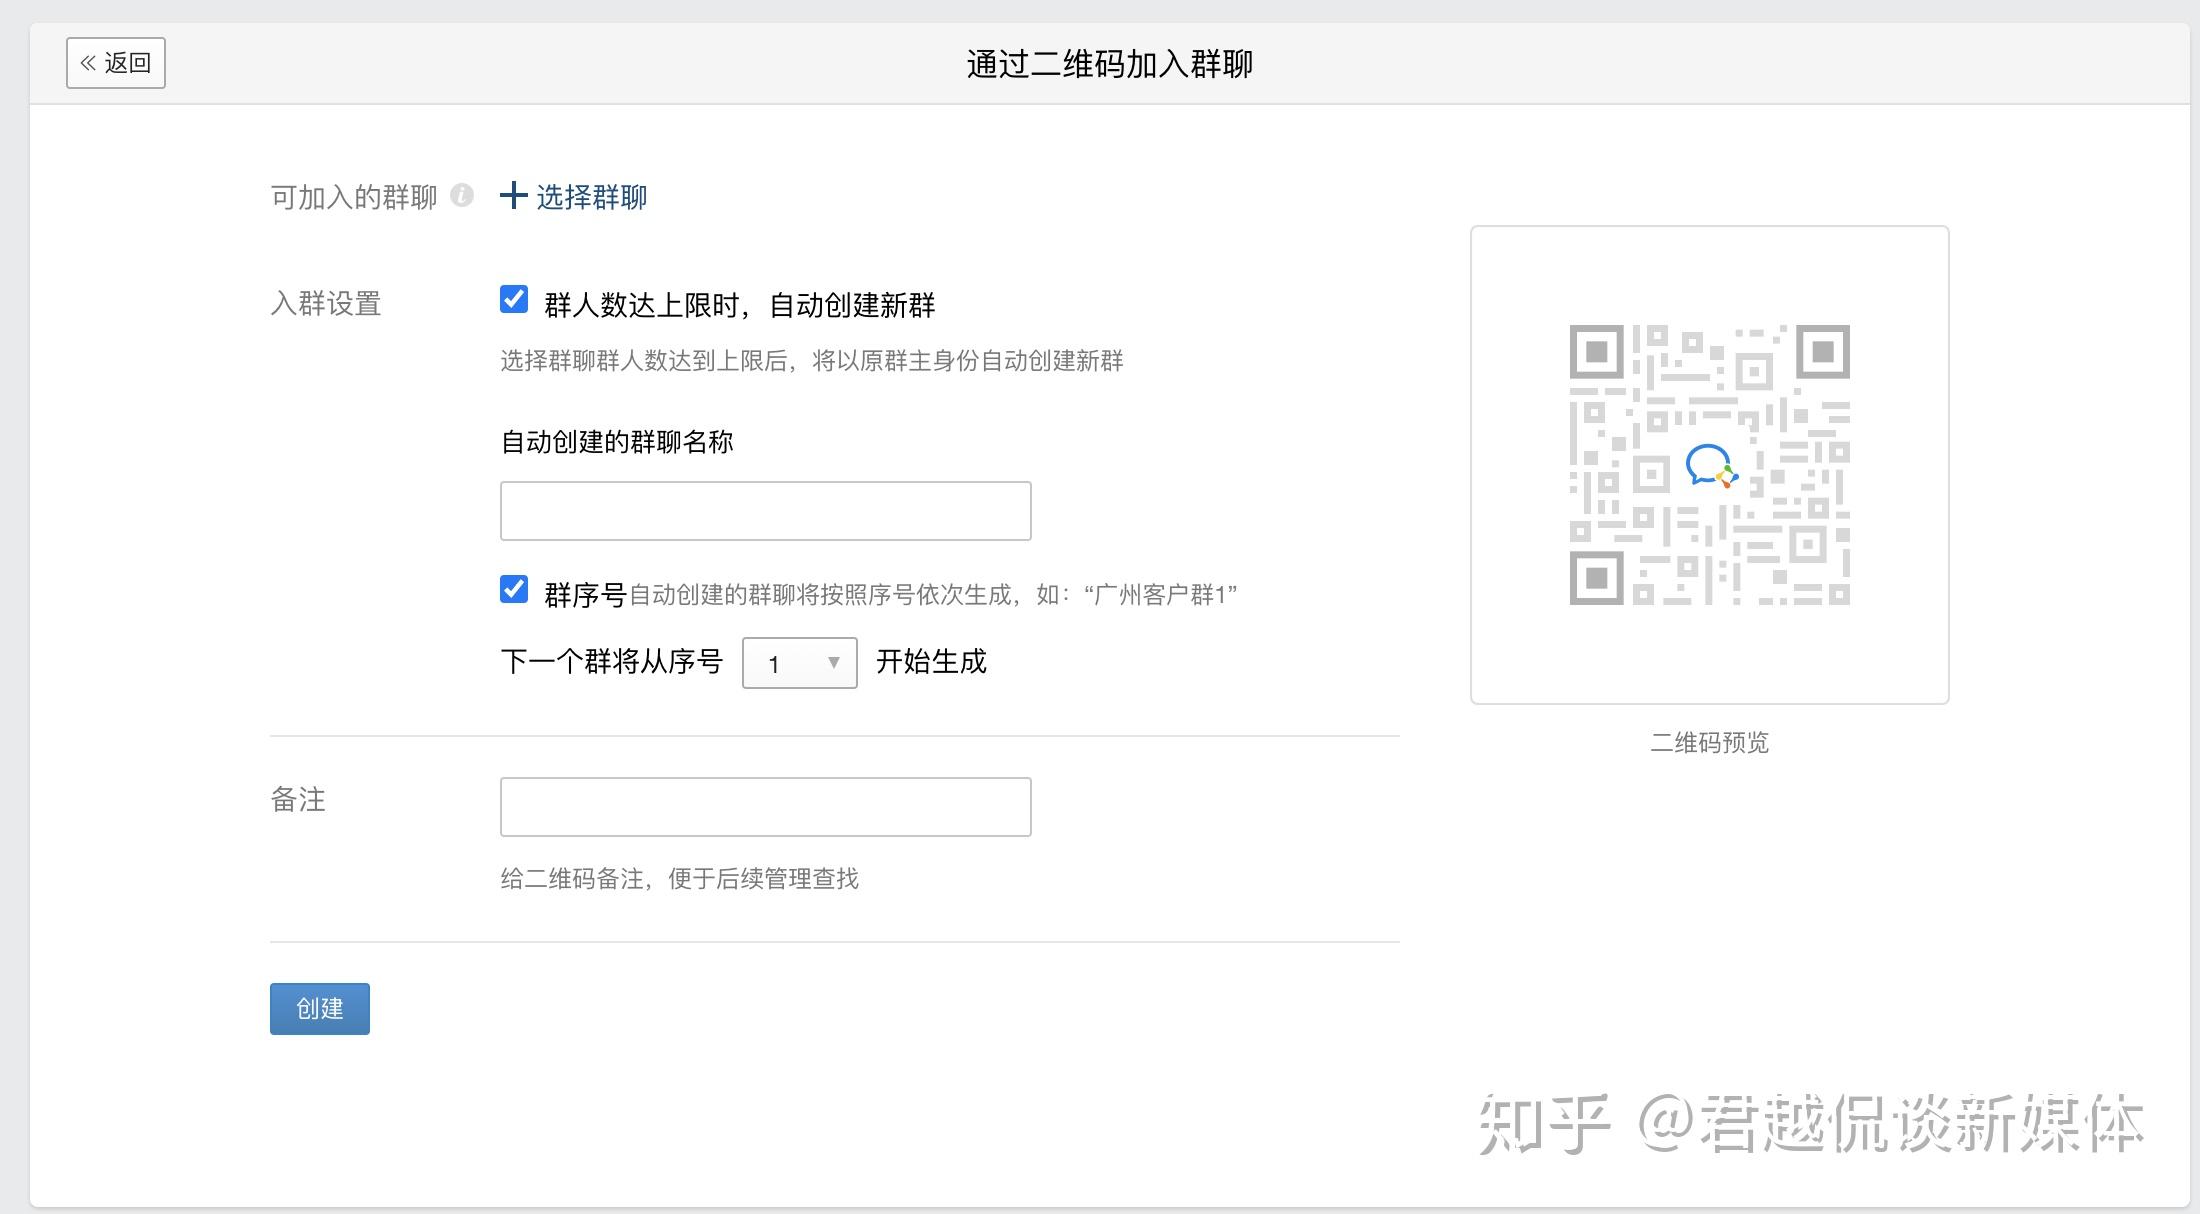This screenshot has width=2200, height=1214.
Task: Click into the 备注 text field
Action: (x=765, y=807)
